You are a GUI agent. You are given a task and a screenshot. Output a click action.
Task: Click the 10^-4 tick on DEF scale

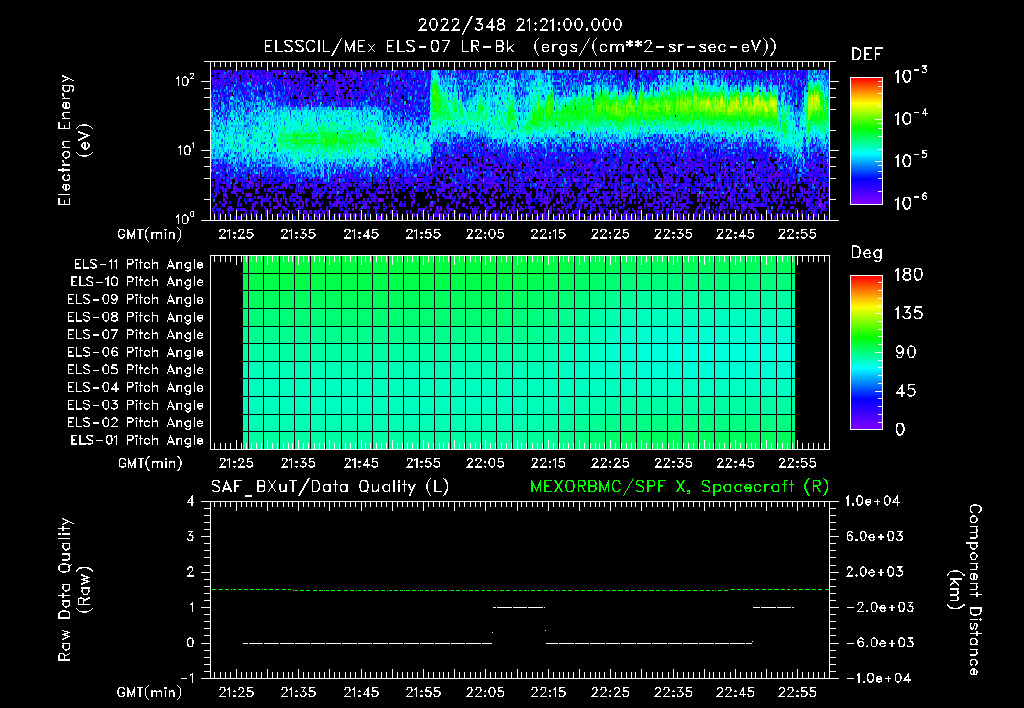910,118
